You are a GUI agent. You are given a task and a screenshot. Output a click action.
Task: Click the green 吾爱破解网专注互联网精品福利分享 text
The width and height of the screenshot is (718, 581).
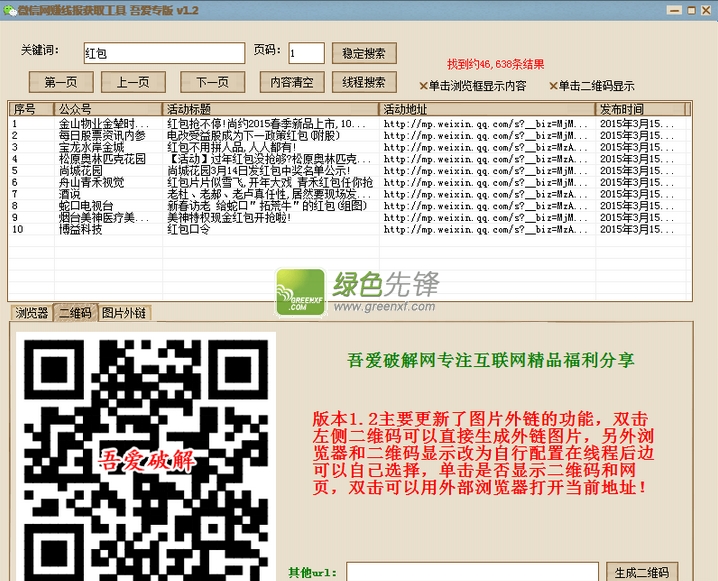(x=490, y=360)
